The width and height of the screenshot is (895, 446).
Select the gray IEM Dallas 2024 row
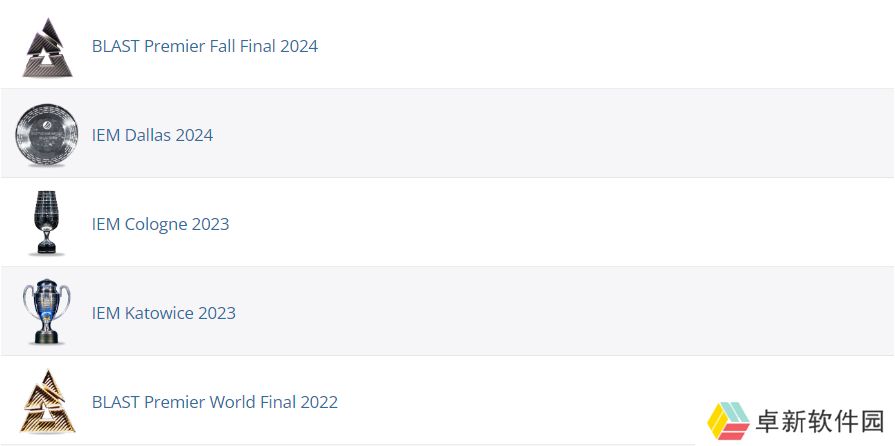448,133
